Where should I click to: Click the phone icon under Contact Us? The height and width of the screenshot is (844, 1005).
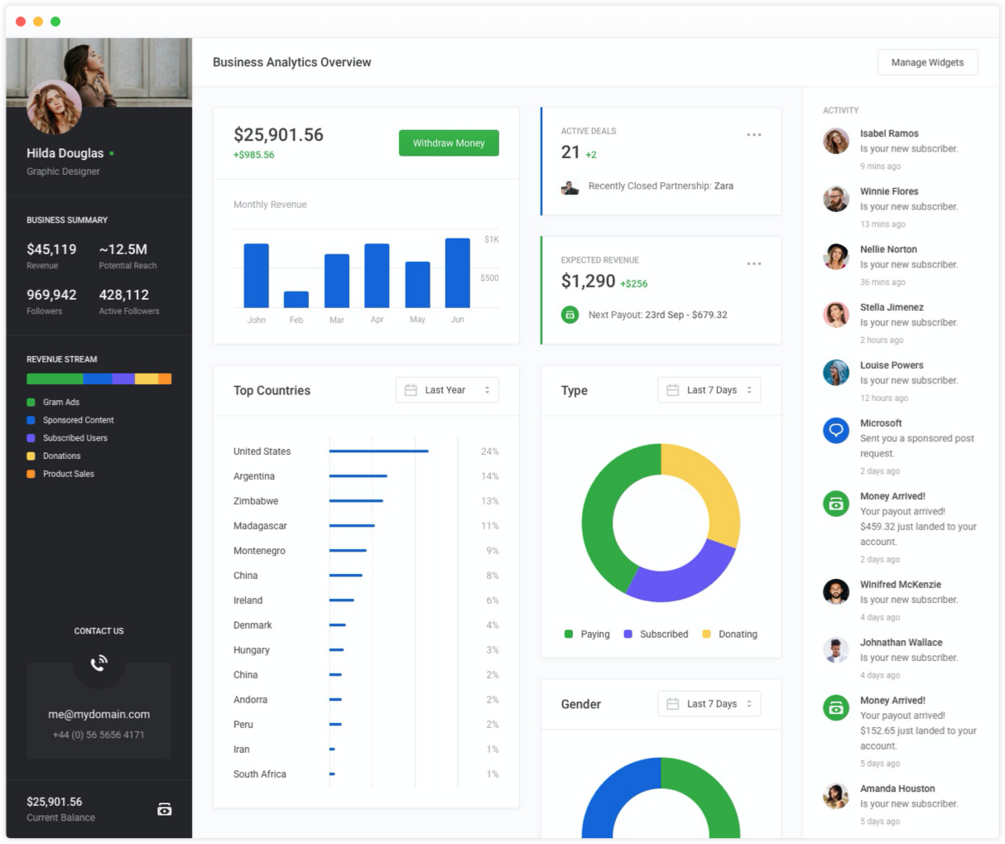click(x=99, y=663)
